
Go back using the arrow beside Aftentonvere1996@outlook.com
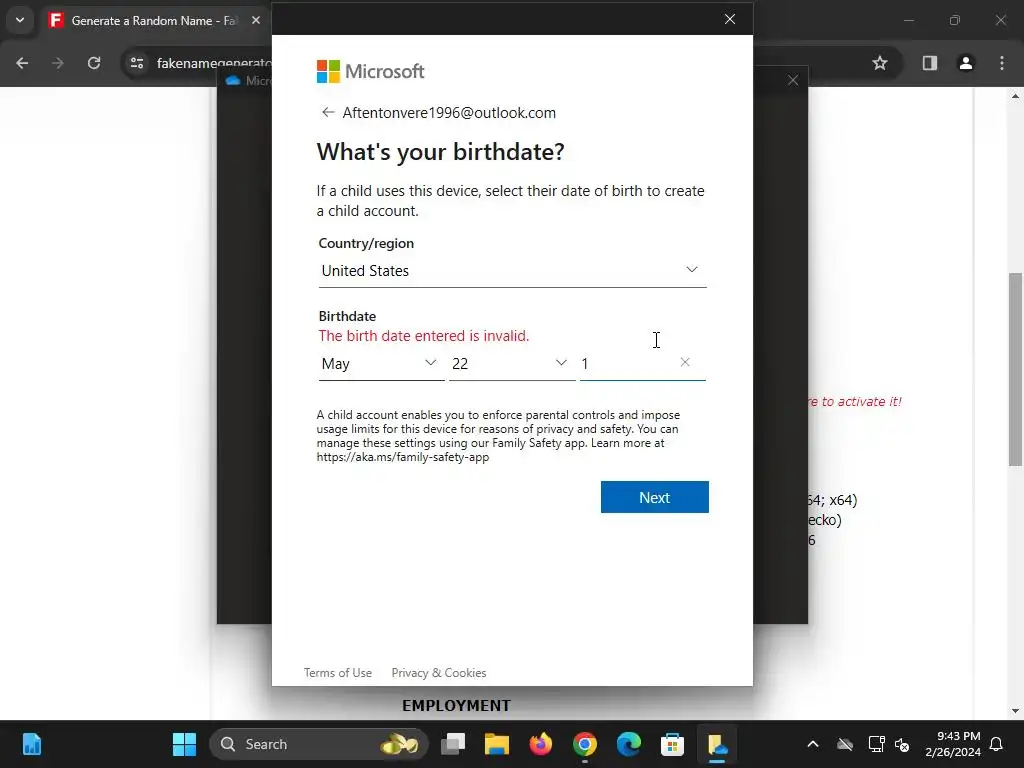(328, 112)
